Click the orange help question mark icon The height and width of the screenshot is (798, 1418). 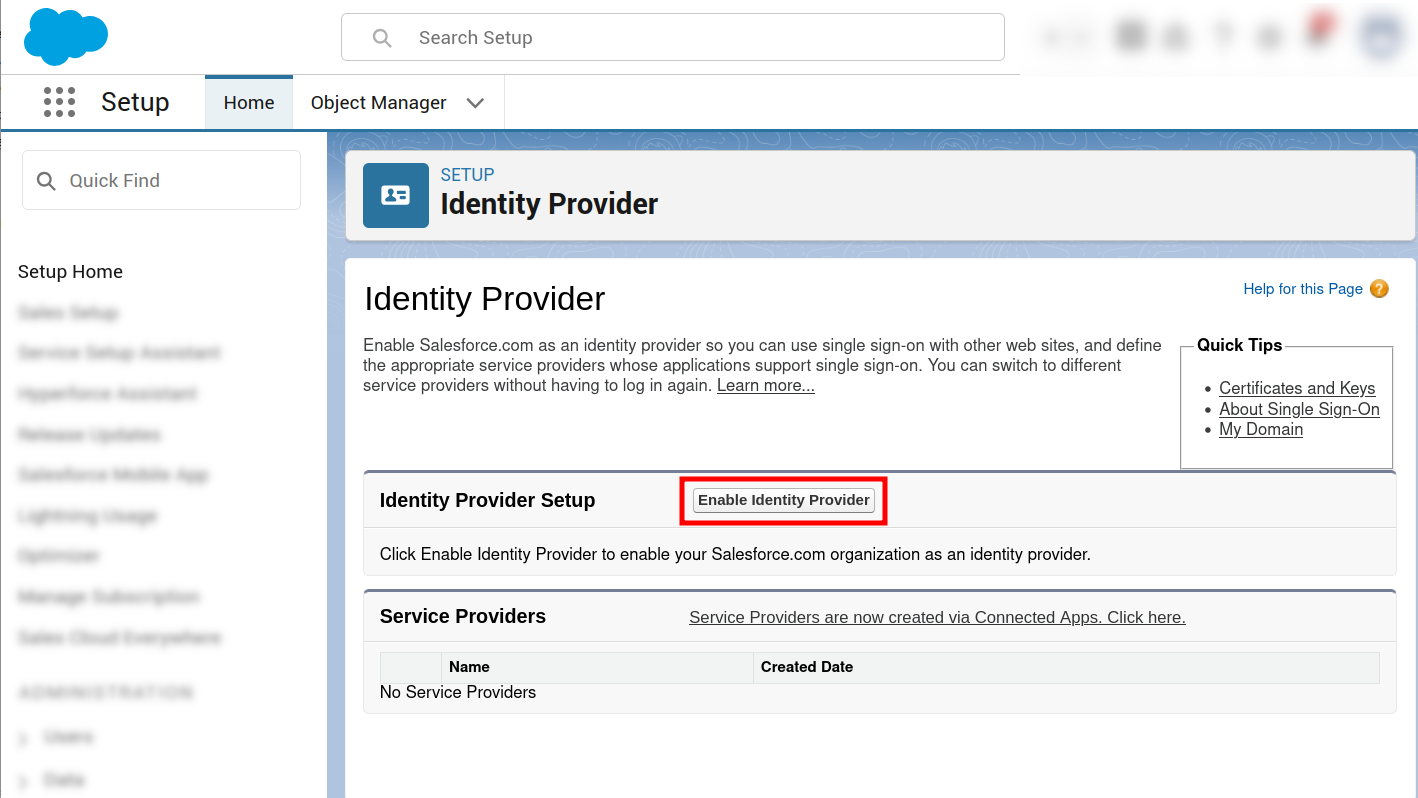(x=1379, y=289)
